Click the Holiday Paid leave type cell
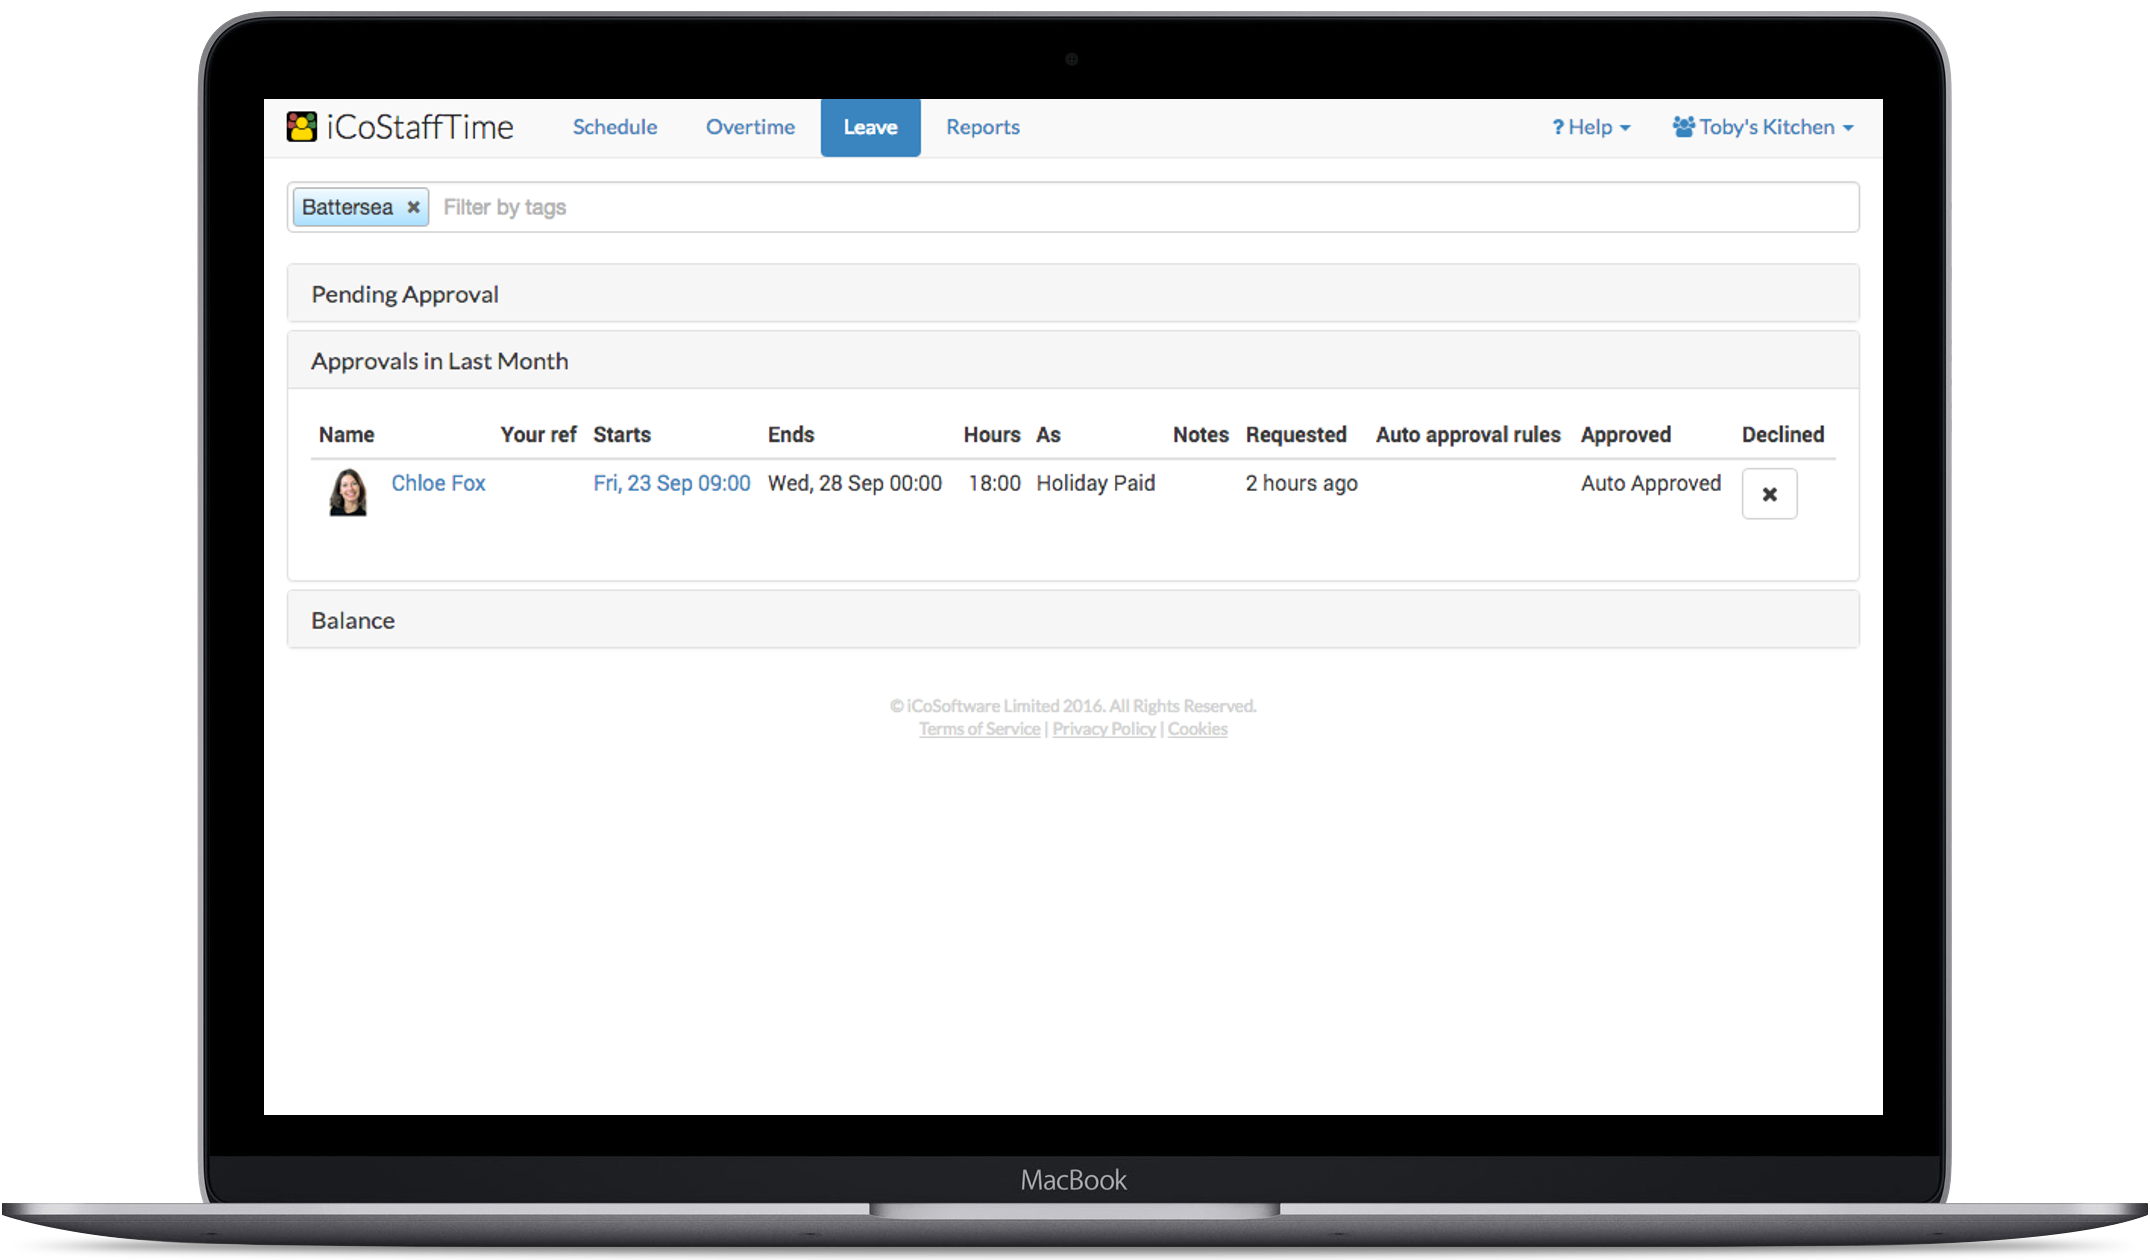Screen dimensions: 2150x1260 click(x=1096, y=483)
